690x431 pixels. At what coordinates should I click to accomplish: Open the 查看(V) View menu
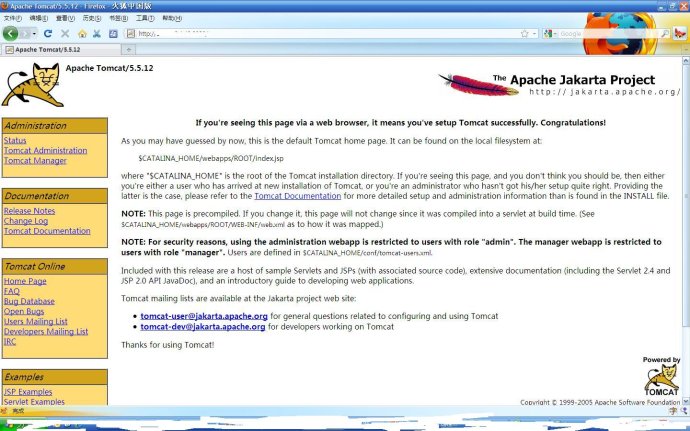click(x=65, y=18)
